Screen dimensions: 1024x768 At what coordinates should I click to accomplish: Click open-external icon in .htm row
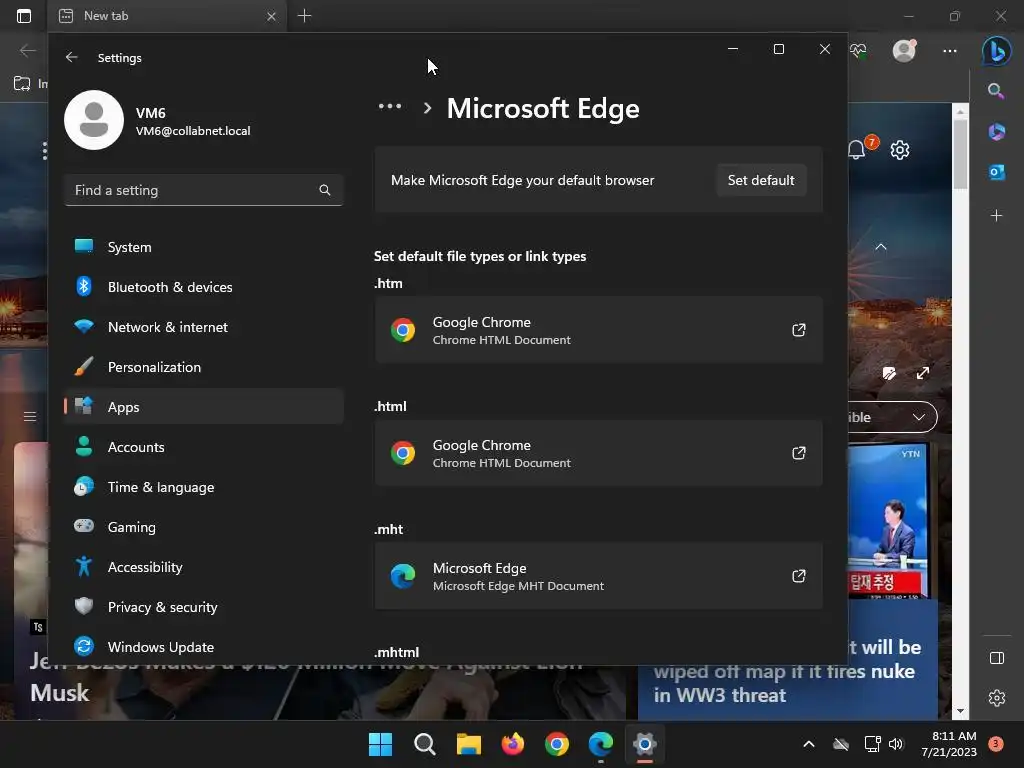click(799, 330)
